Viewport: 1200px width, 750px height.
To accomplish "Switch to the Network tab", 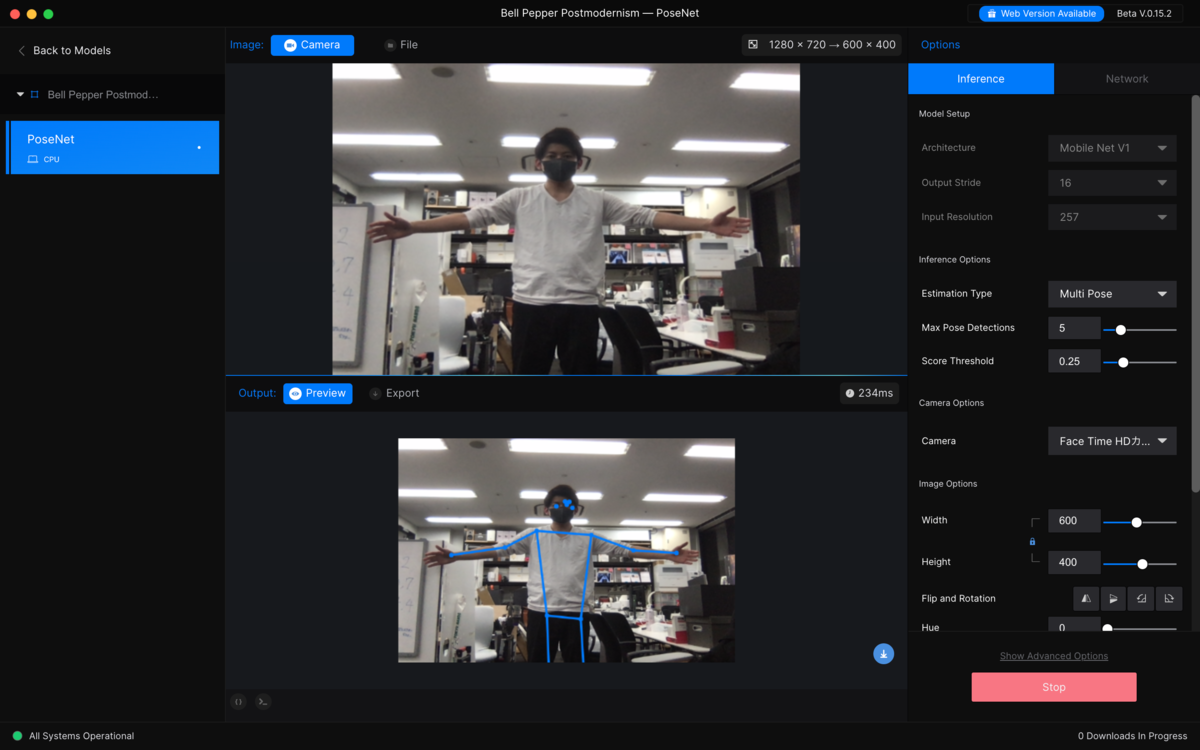I will click(1127, 78).
